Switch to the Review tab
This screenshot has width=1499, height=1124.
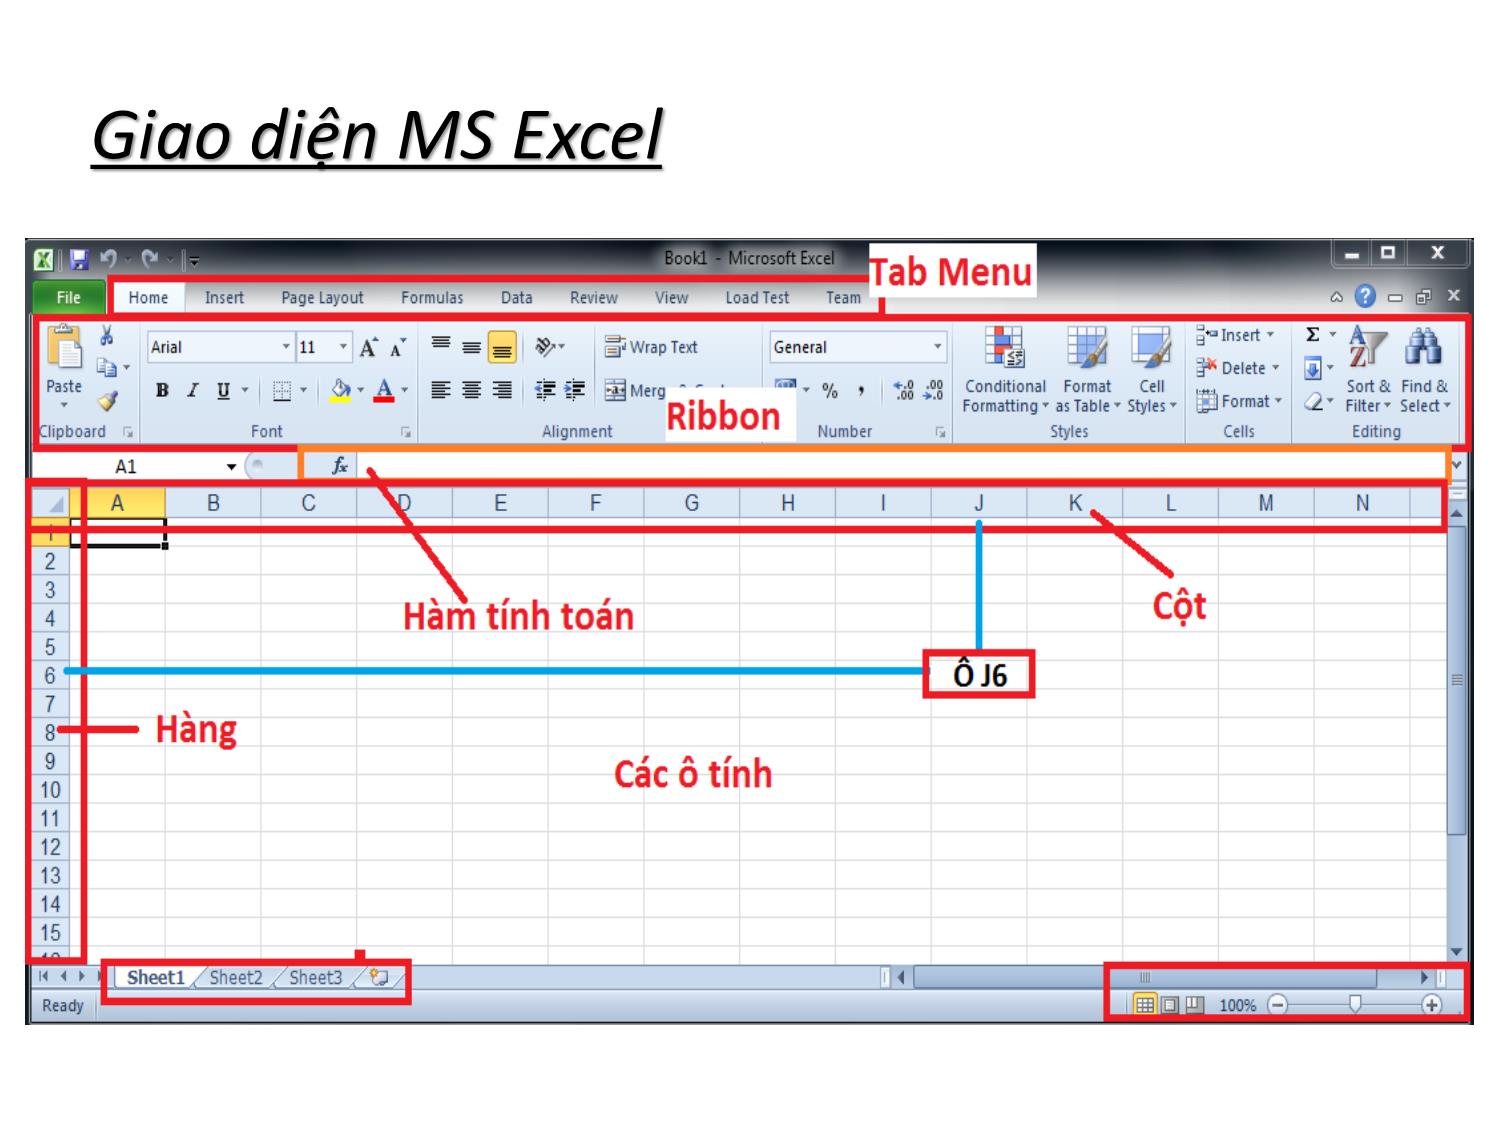click(594, 298)
